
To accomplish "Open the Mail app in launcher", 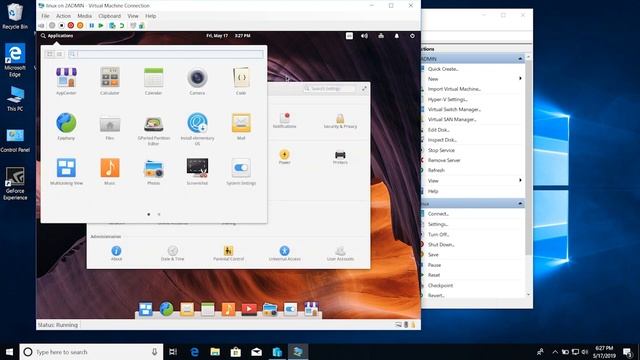I will point(241,127).
